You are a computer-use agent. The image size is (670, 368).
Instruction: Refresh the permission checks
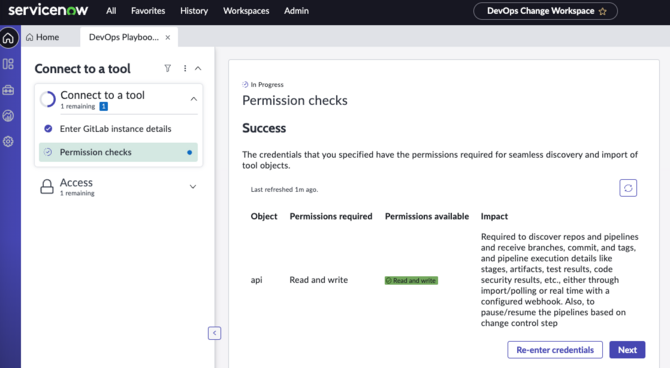(x=628, y=188)
